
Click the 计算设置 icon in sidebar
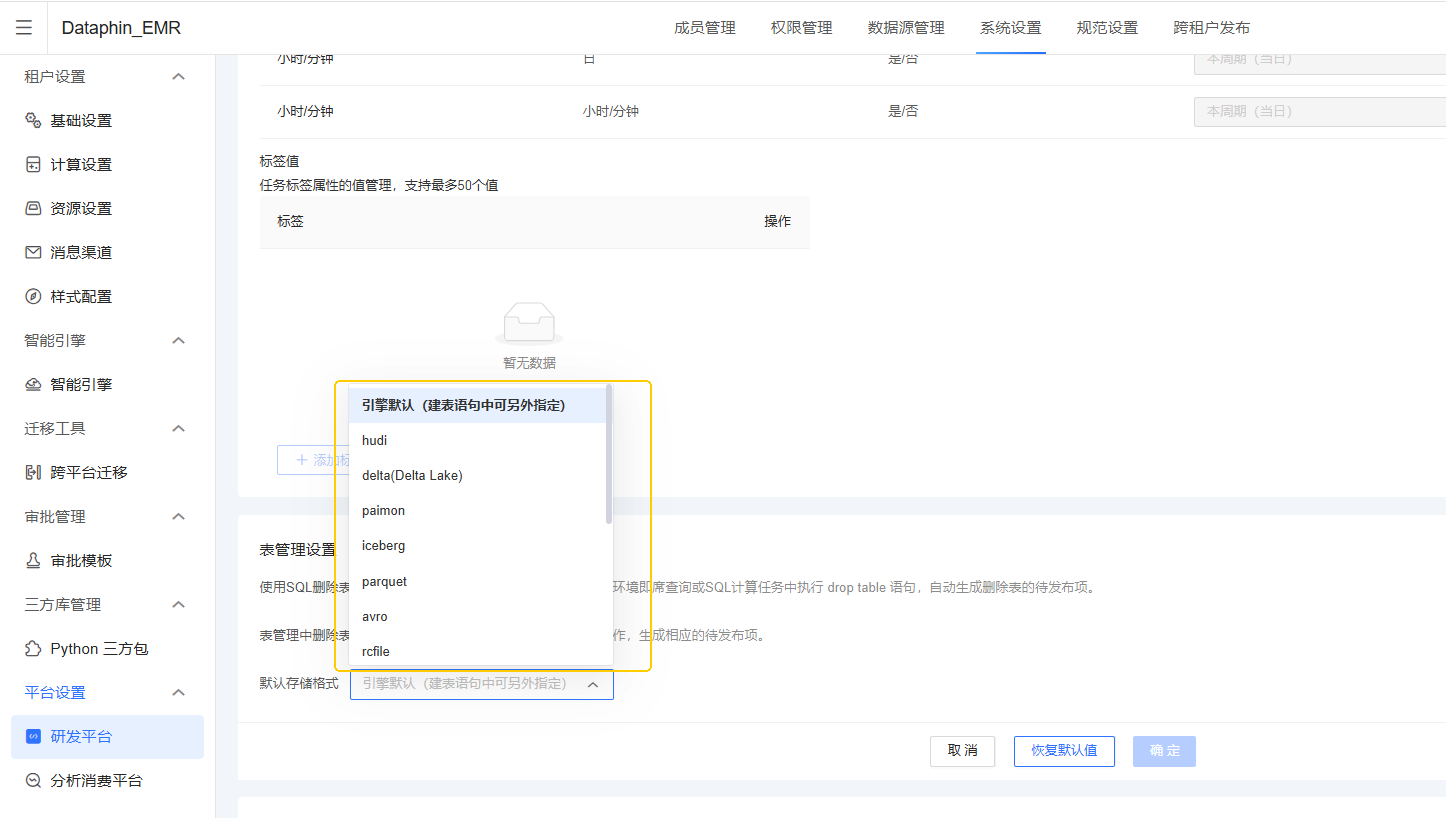point(33,165)
